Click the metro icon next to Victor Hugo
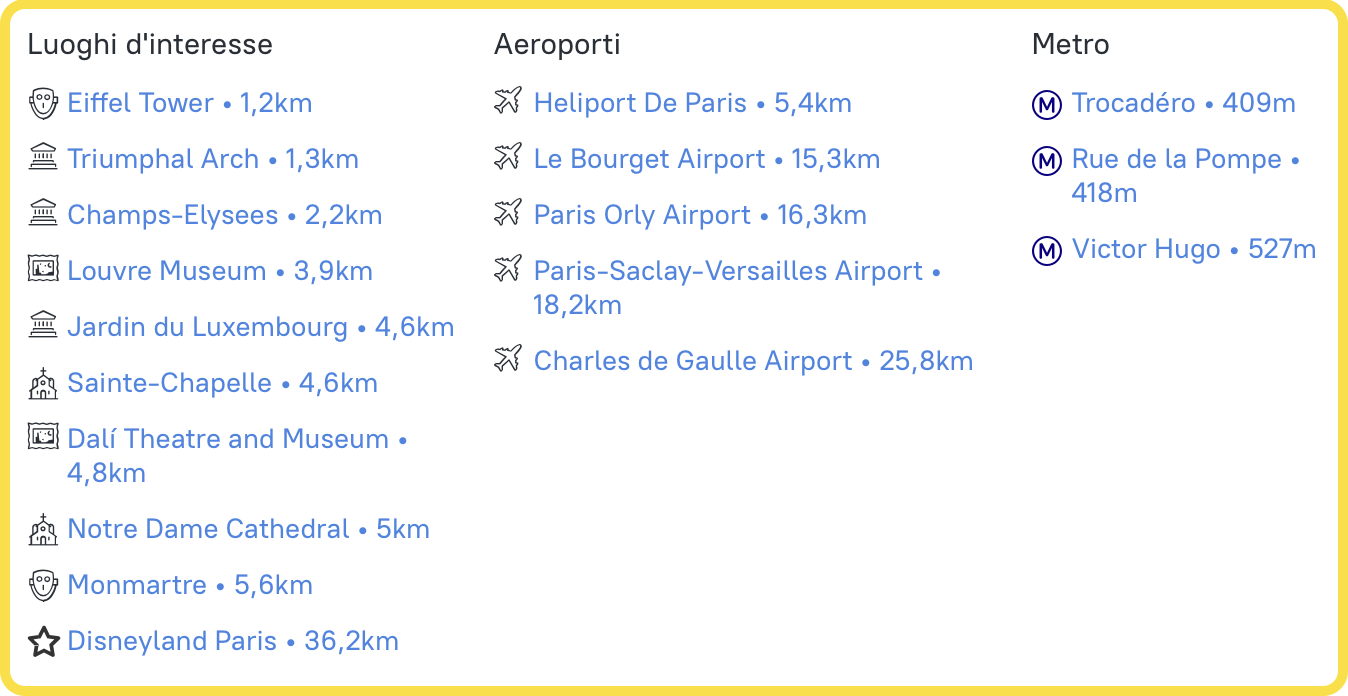This screenshot has width=1348, height=696. (1046, 250)
